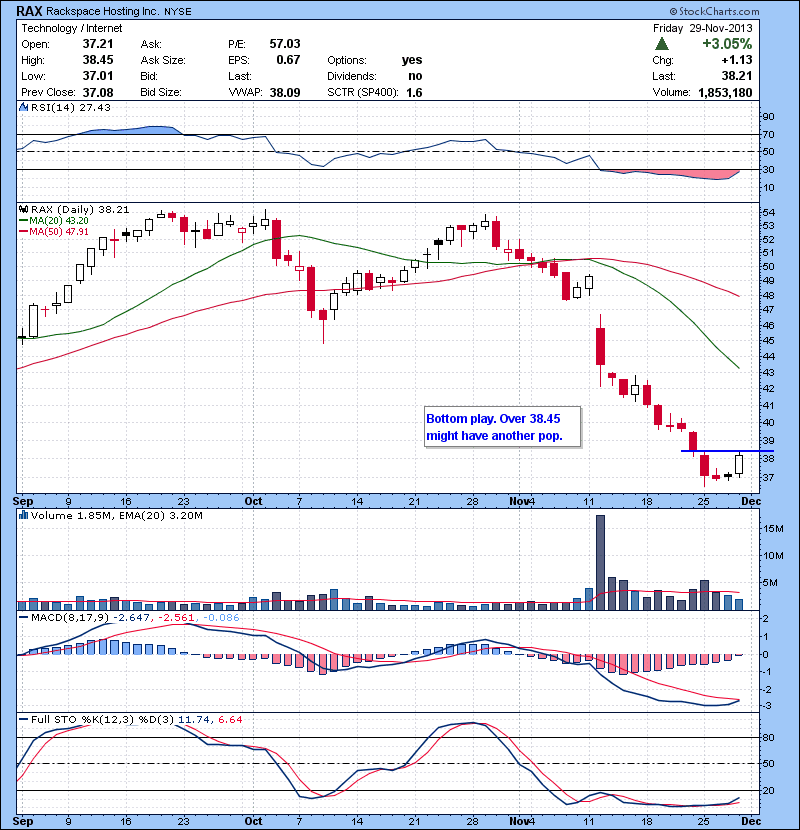This screenshot has height=830, width=800.
Task: Click the red MA(50) 47.91 legend entry
Action: [x=53, y=232]
